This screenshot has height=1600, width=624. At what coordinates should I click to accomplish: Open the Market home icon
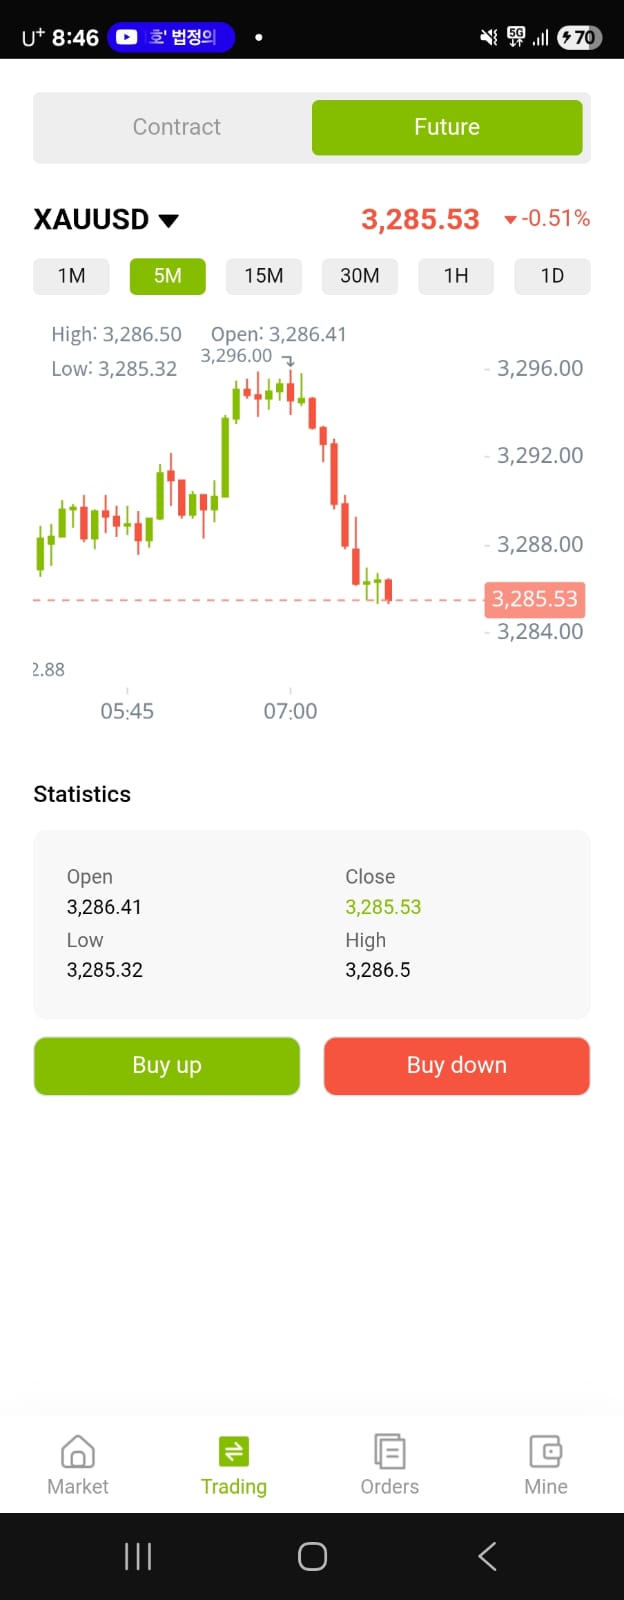pyautogui.click(x=78, y=1451)
